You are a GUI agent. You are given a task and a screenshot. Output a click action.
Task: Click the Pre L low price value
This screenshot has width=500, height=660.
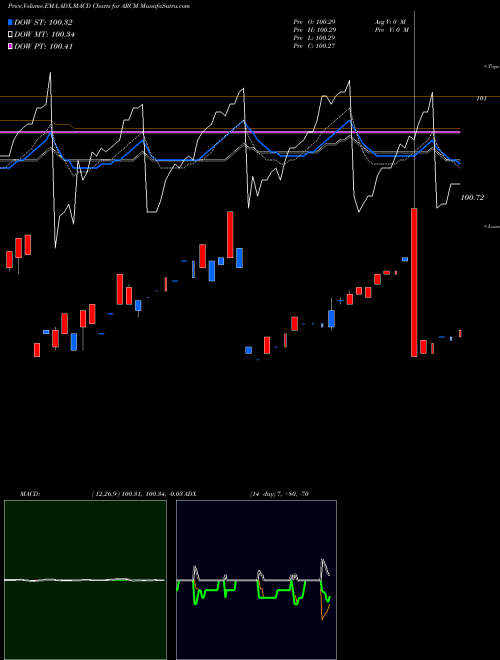(x=314, y=38)
